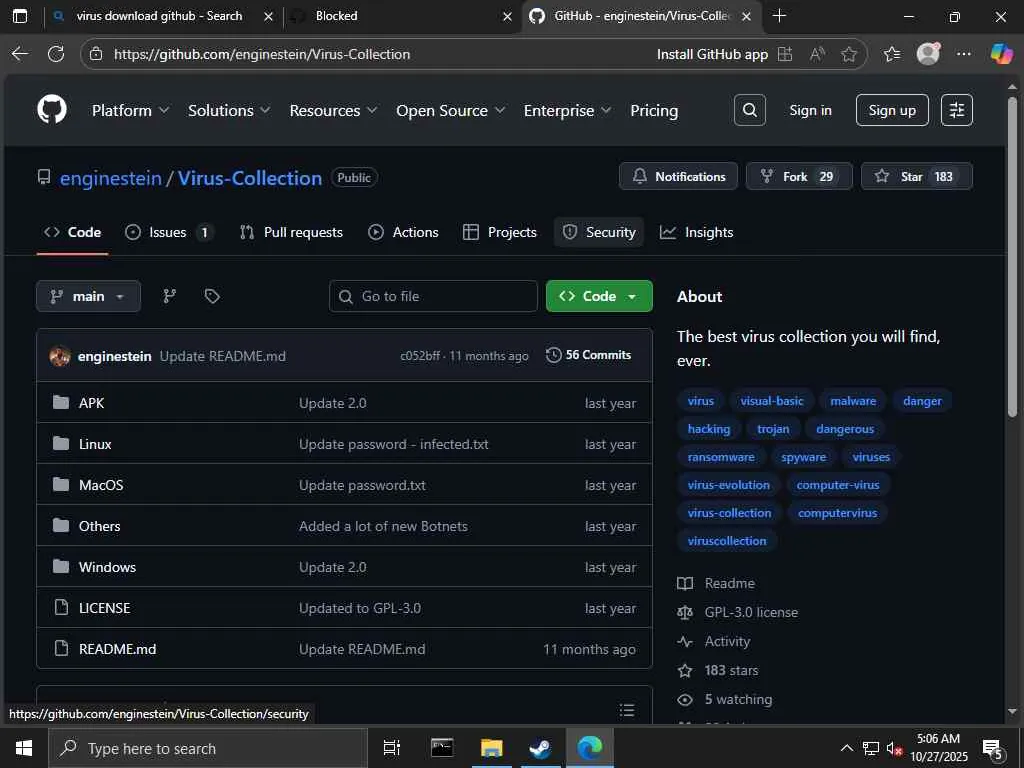This screenshot has height=768, width=1024.
Task: Click the browser profile avatar
Action: pos(928,54)
